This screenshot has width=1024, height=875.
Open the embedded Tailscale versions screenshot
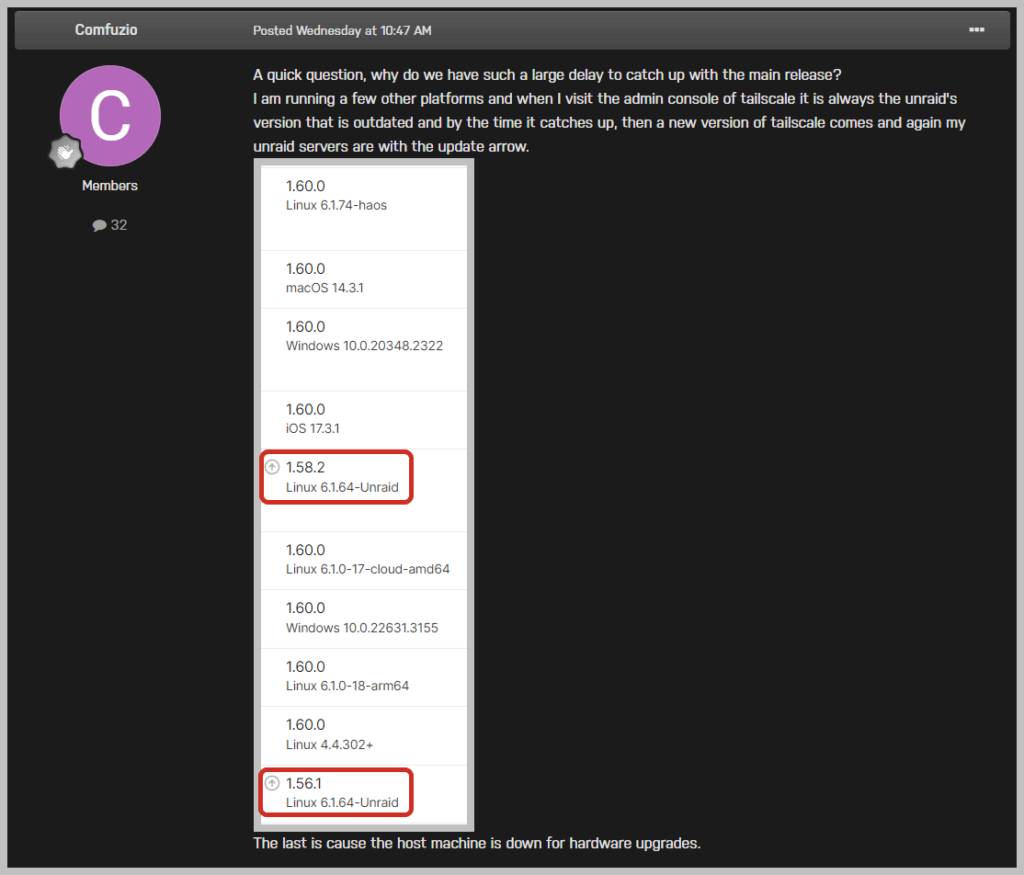coord(364,495)
